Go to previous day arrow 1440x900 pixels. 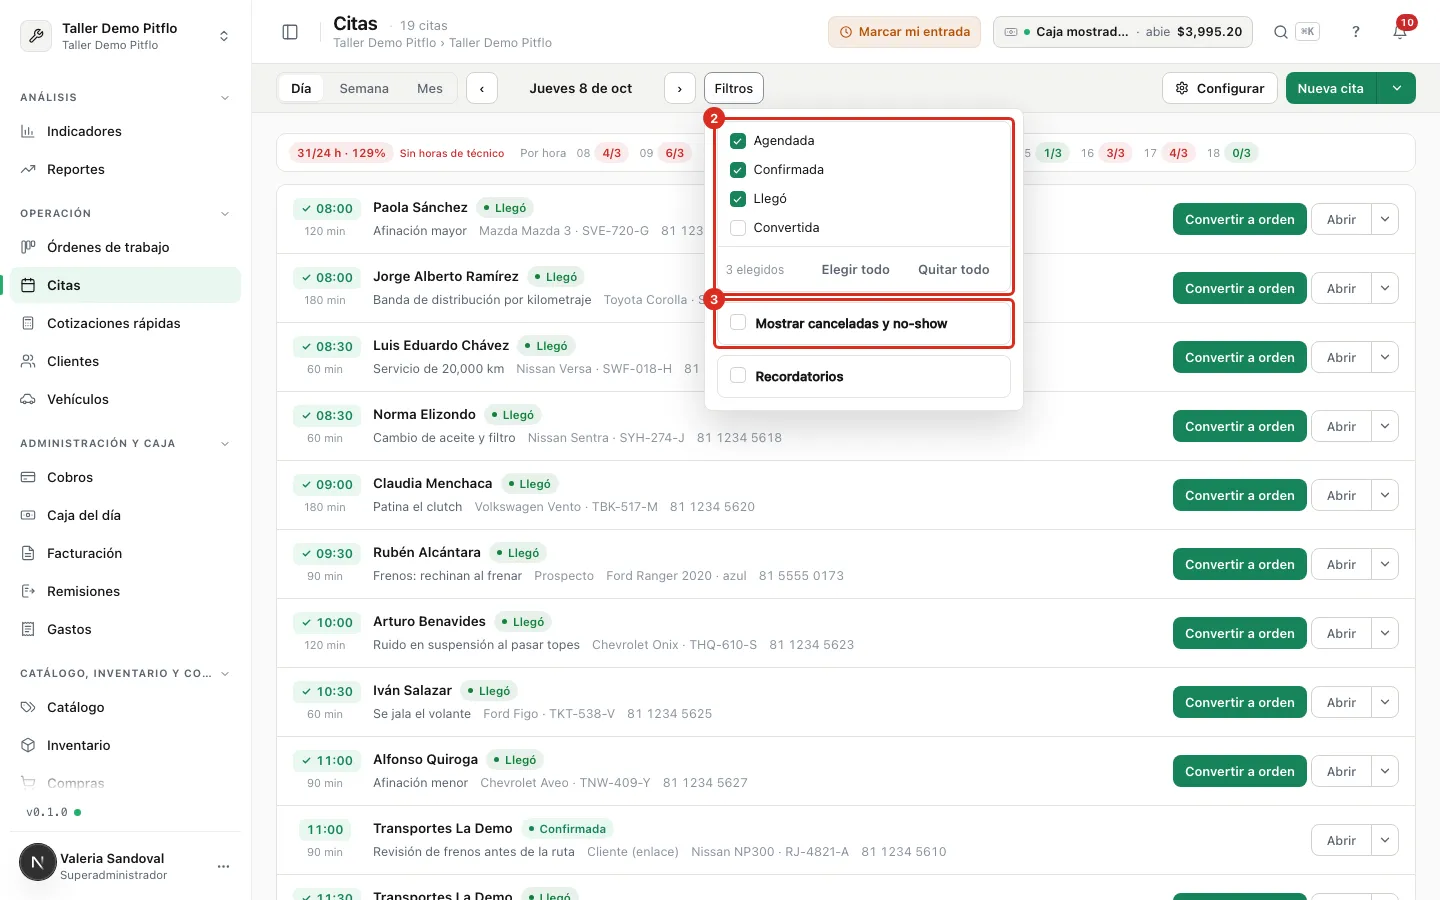482,88
